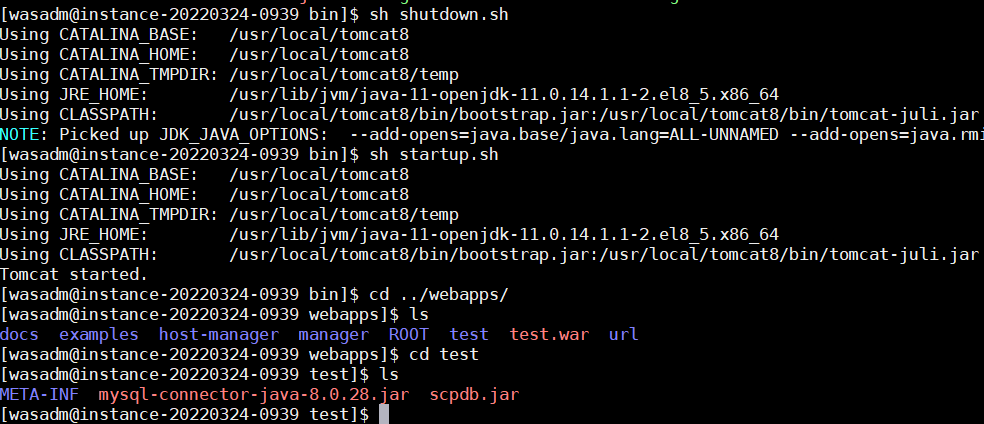Click the 'docs' directory name
The height and width of the screenshot is (424, 984).
point(19,334)
